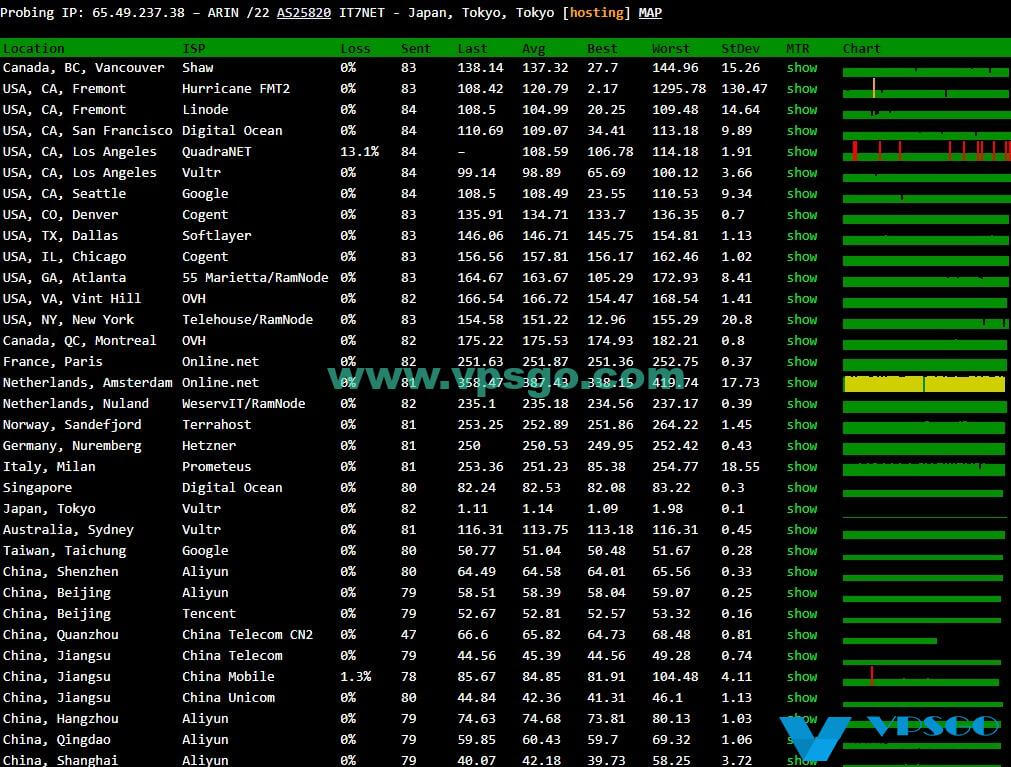Show MTR for Nuland WeservIT/RamNode
1011x767 pixels.
click(802, 403)
